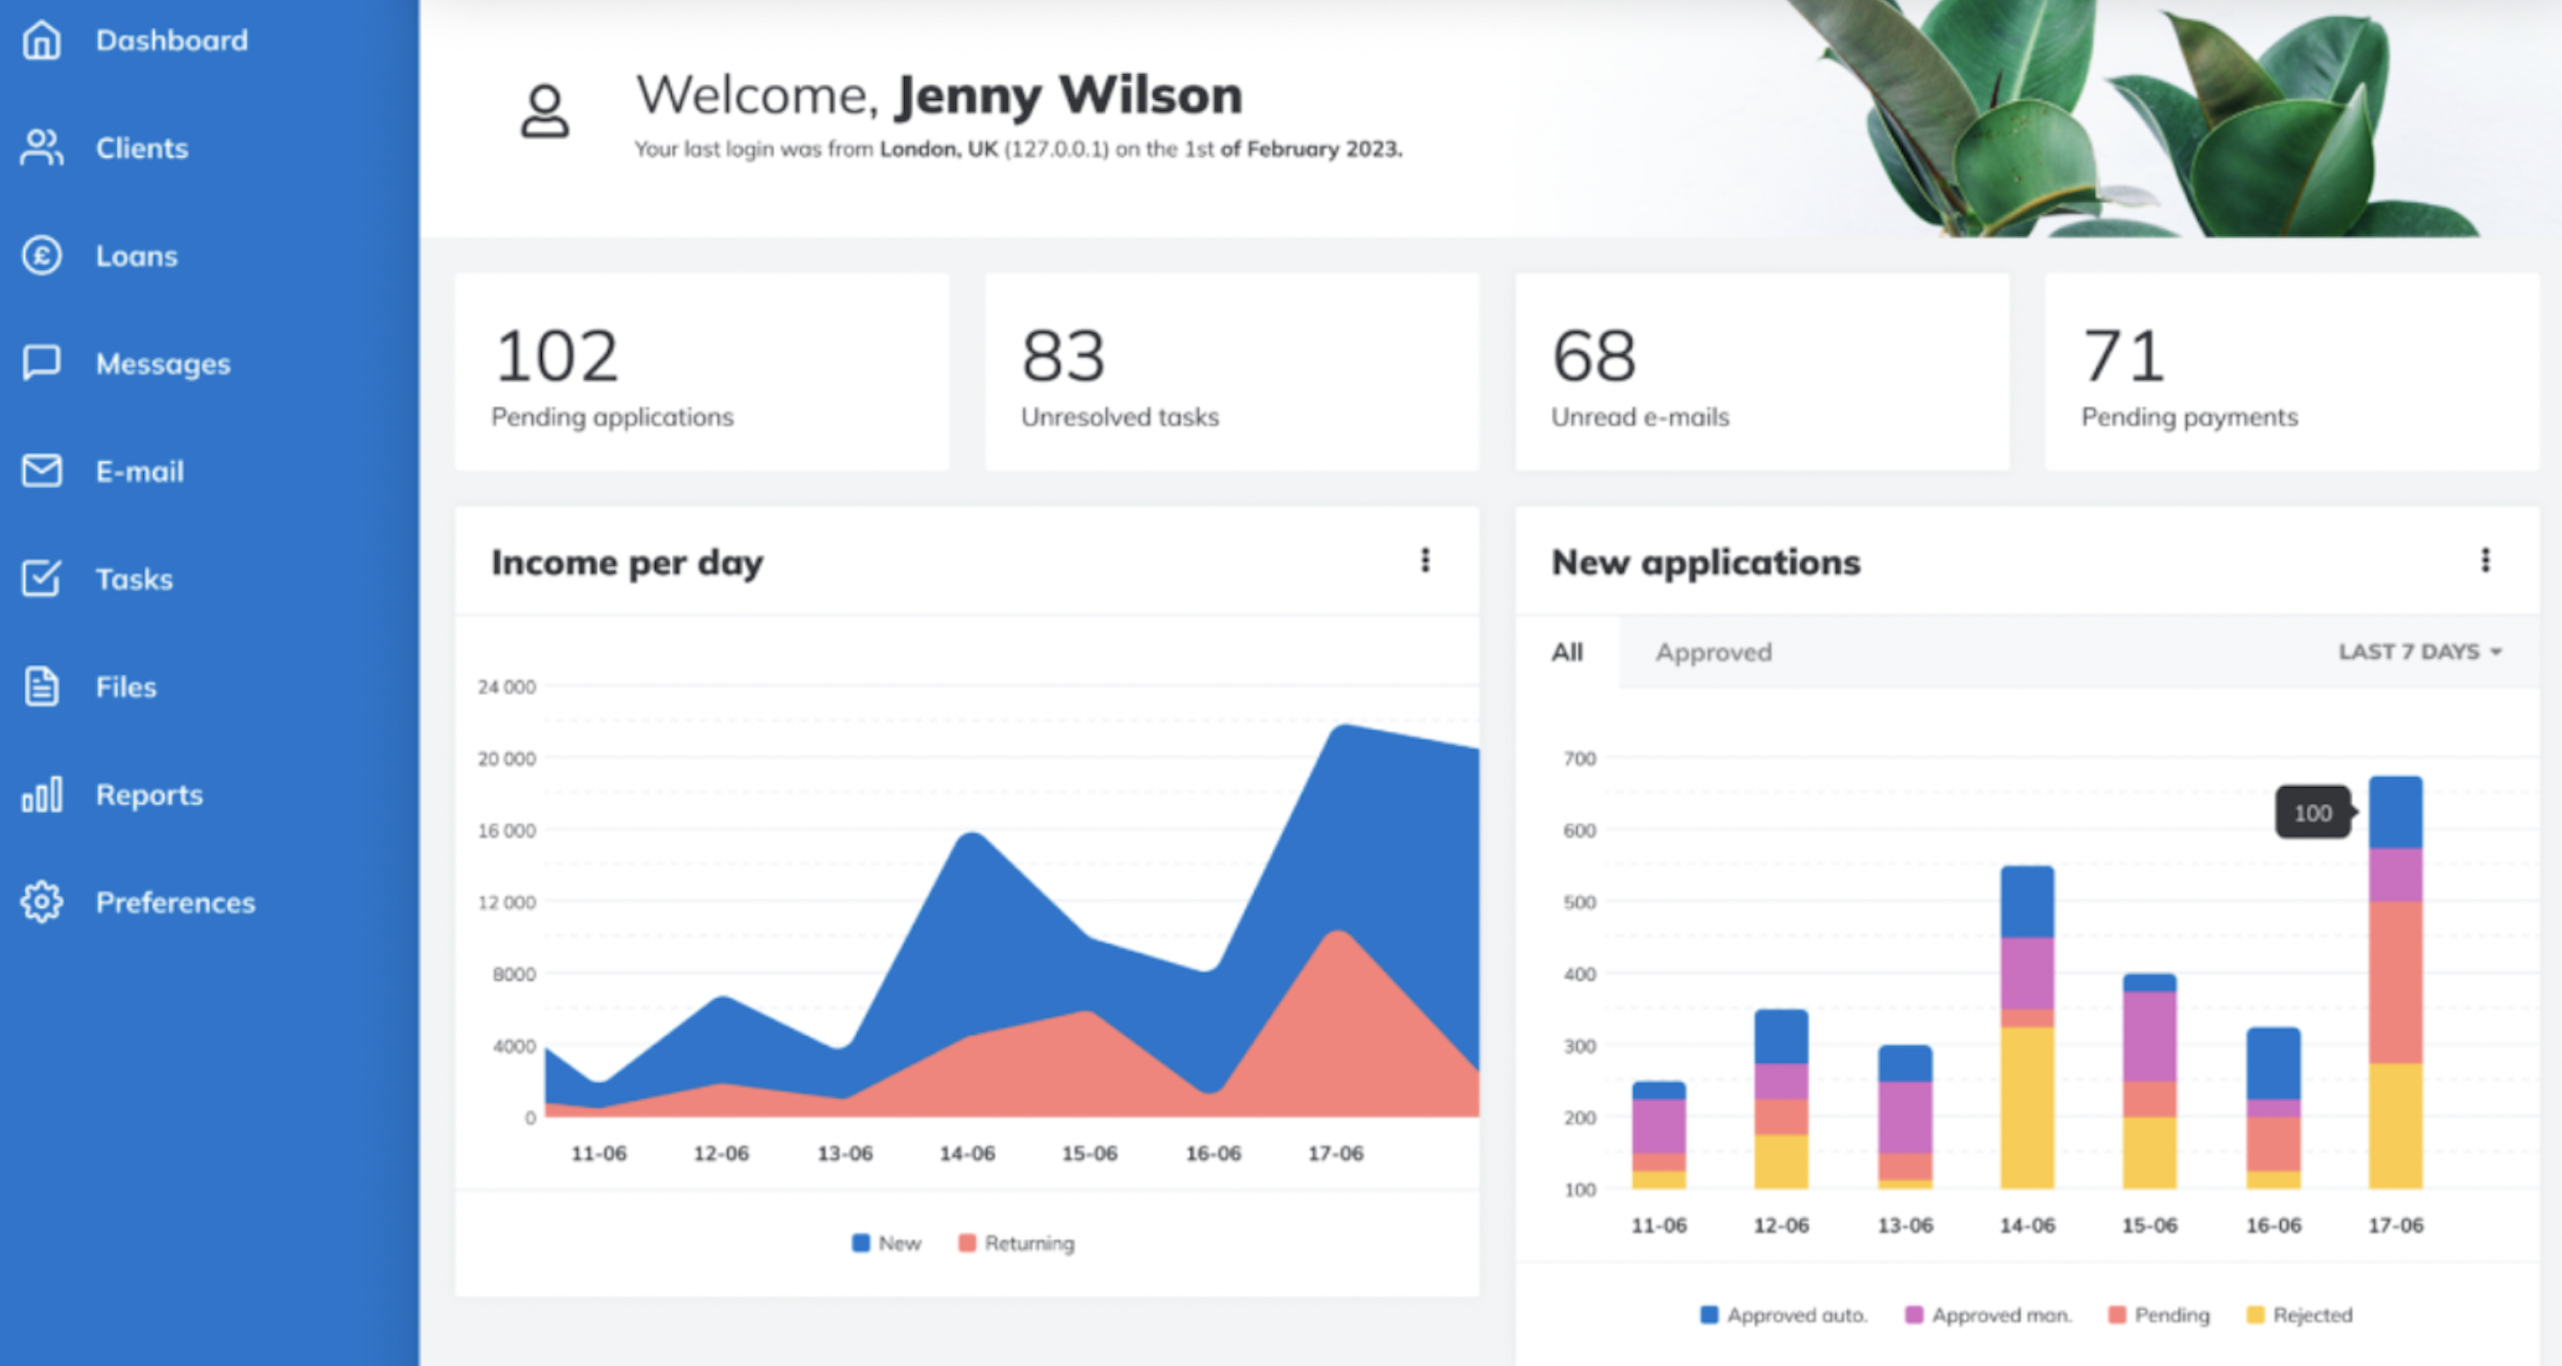Image resolution: width=2562 pixels, height=1366 pixels.
Task: Select the All tab in New applications
Action: pyautogui.click(x=1567, y=652)
